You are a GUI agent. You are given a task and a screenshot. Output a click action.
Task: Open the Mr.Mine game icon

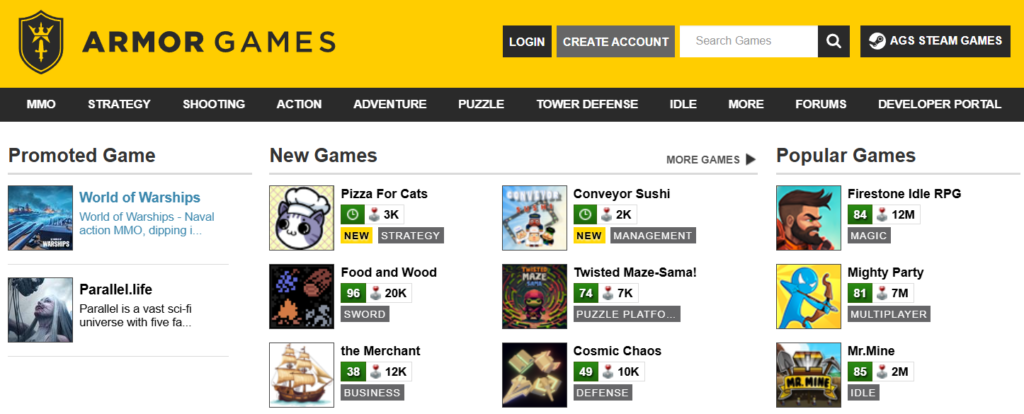tap(808, 375)
